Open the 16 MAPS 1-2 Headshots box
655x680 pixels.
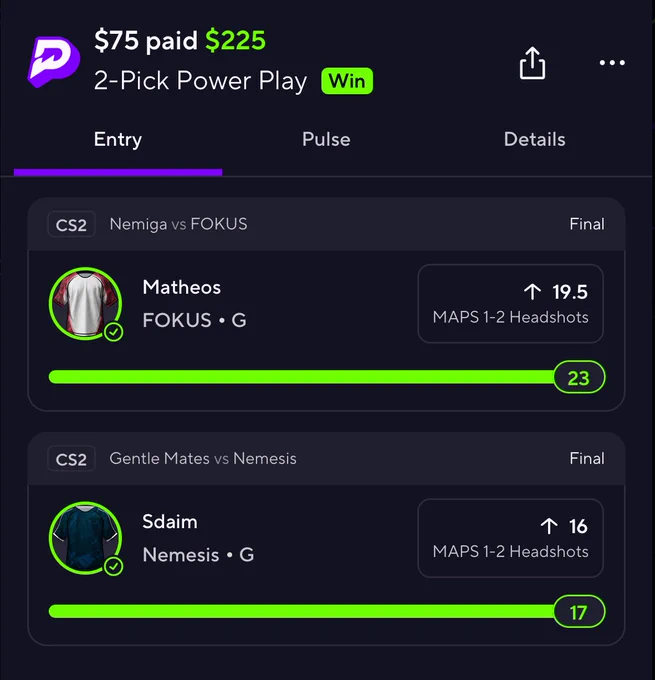[x=511, y=538]
